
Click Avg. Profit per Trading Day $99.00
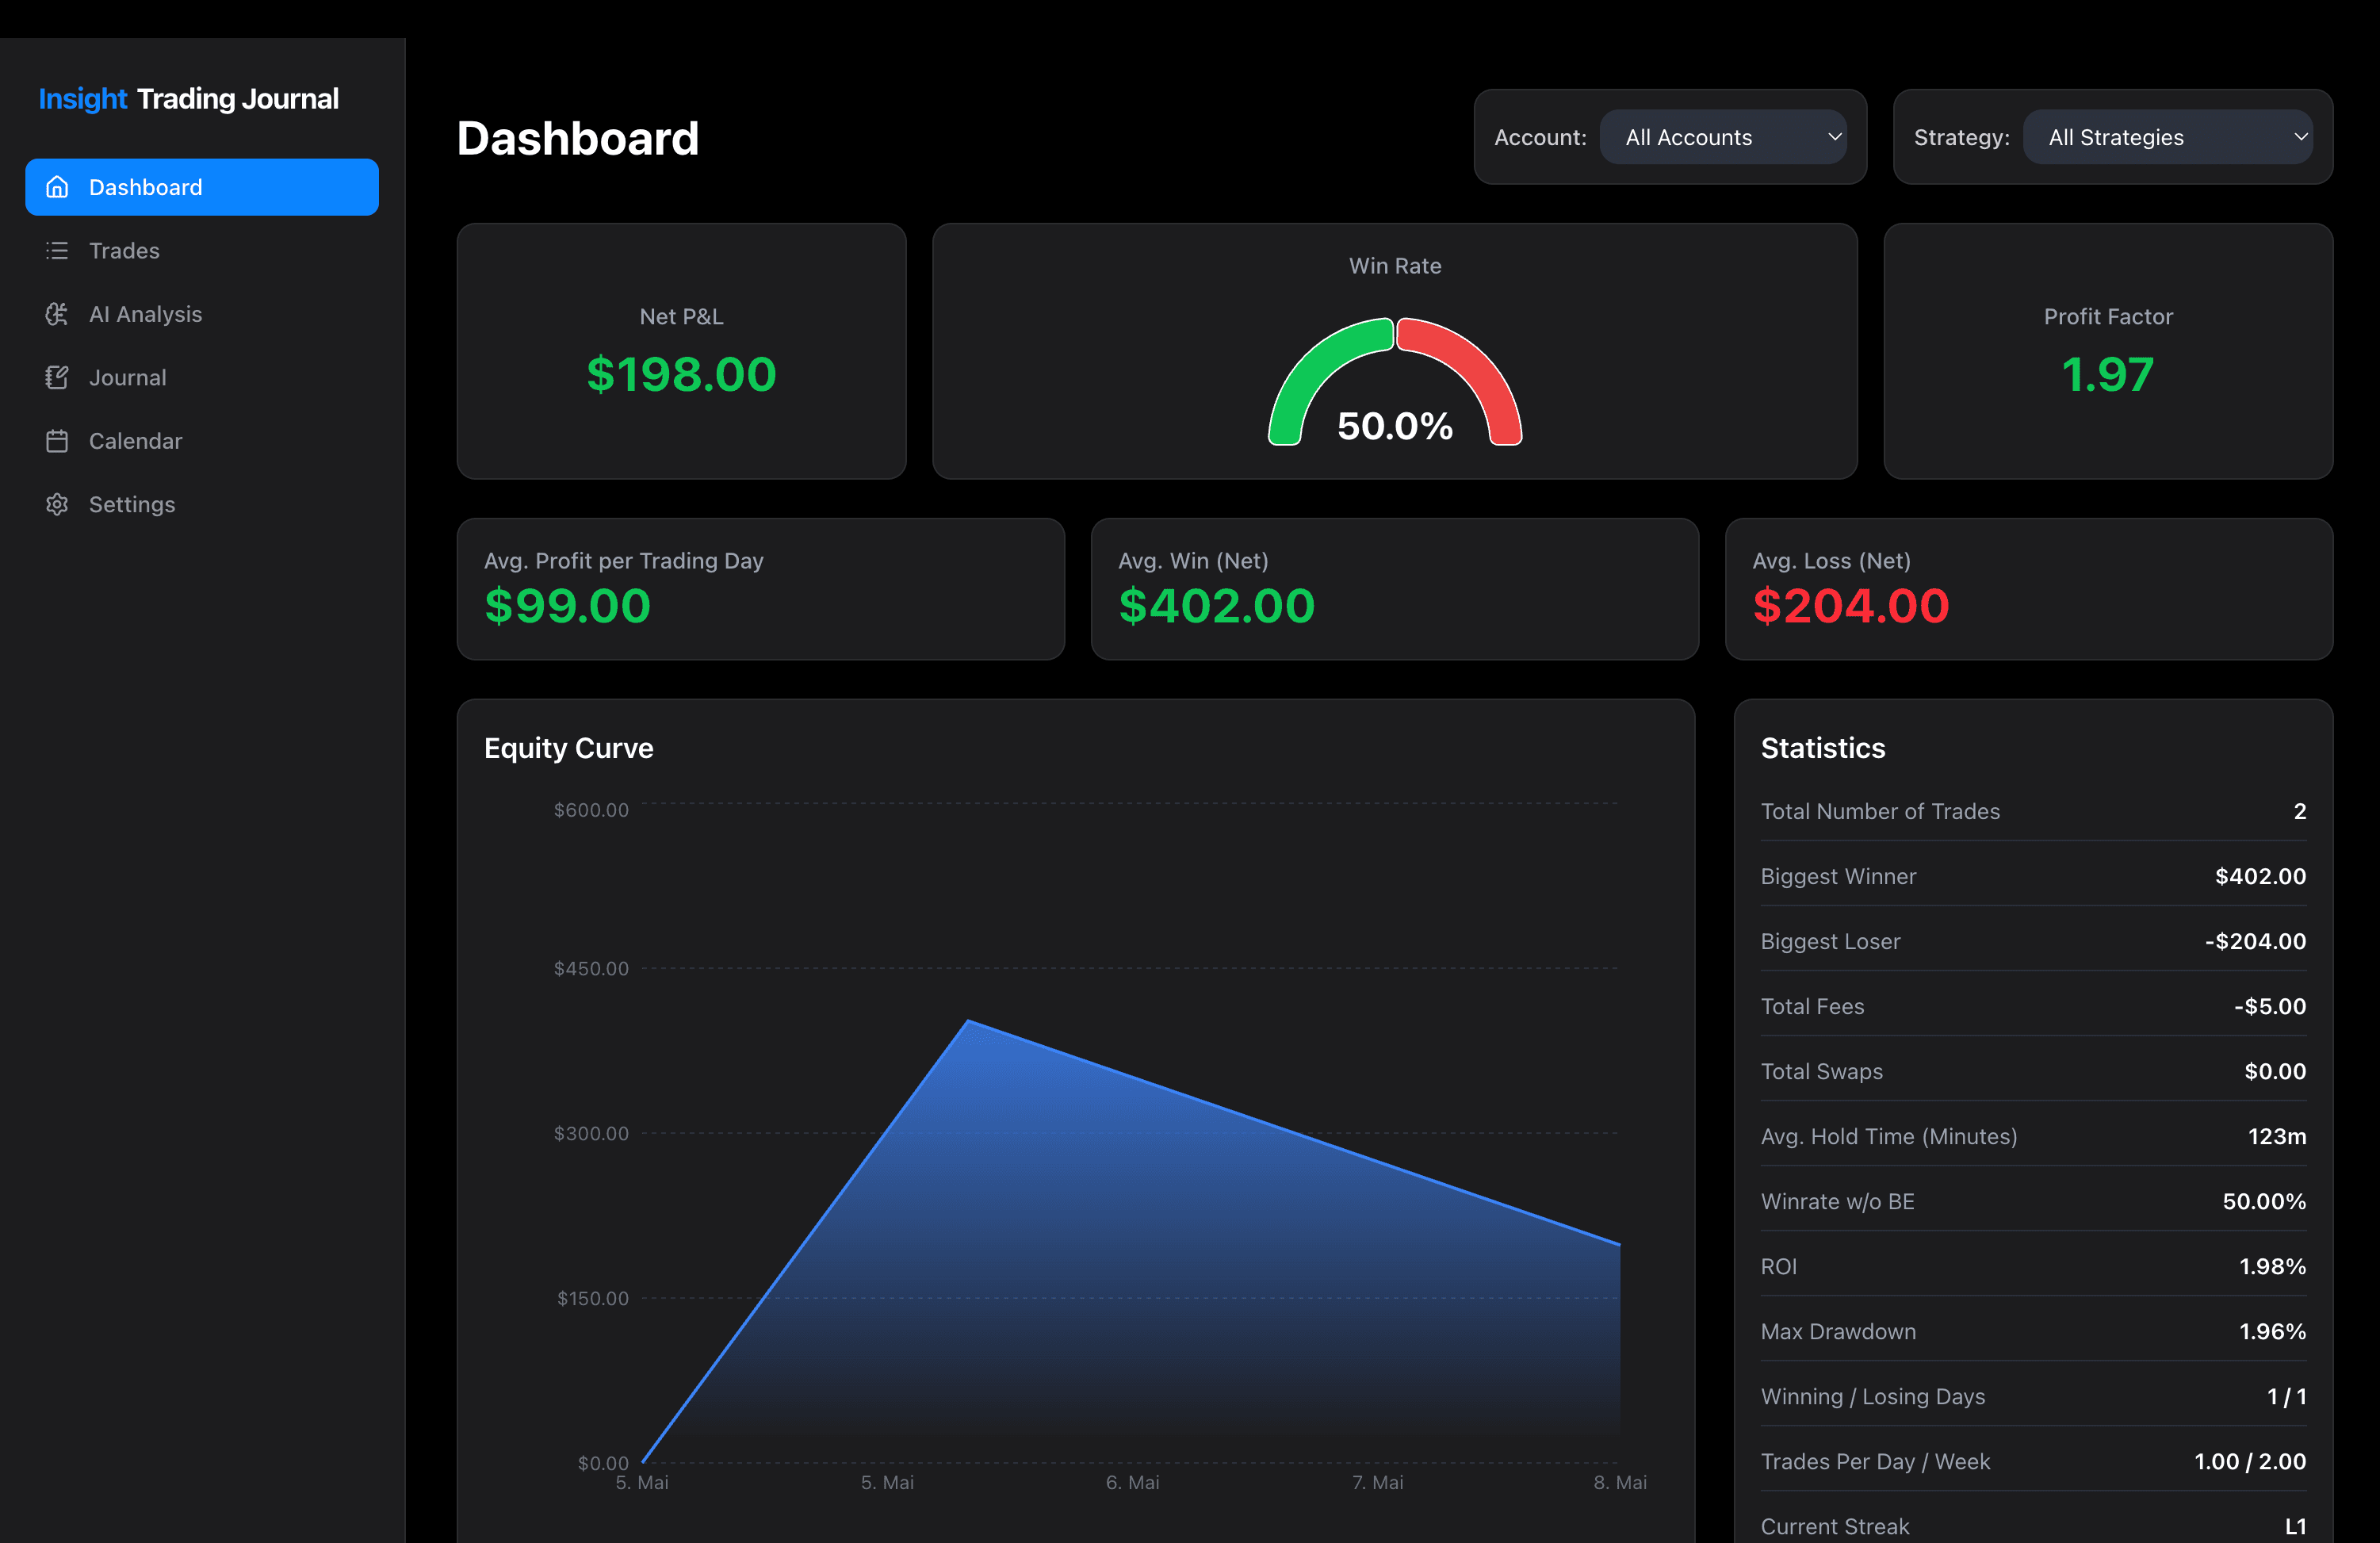pyautogui.click(x=567, y=606)
